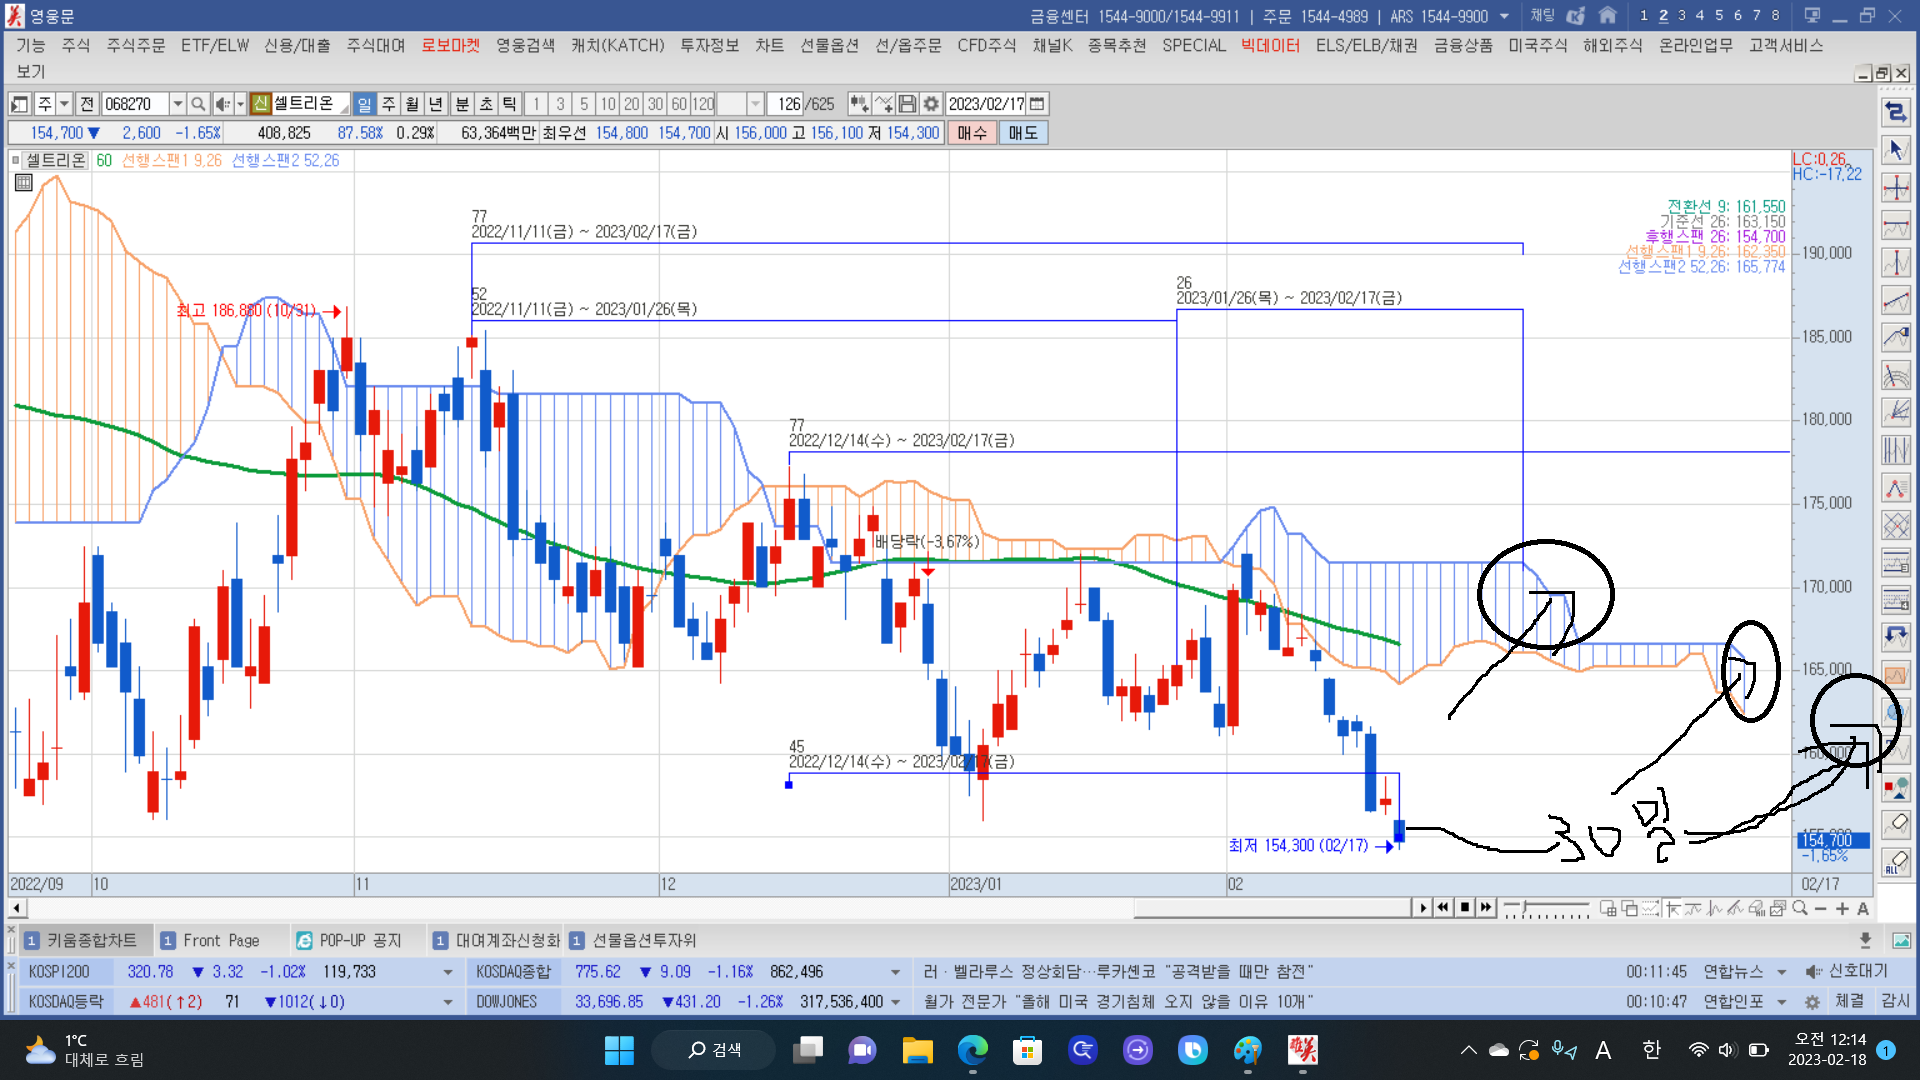Open the calendar date picker icon

[x=1038, y=104]
